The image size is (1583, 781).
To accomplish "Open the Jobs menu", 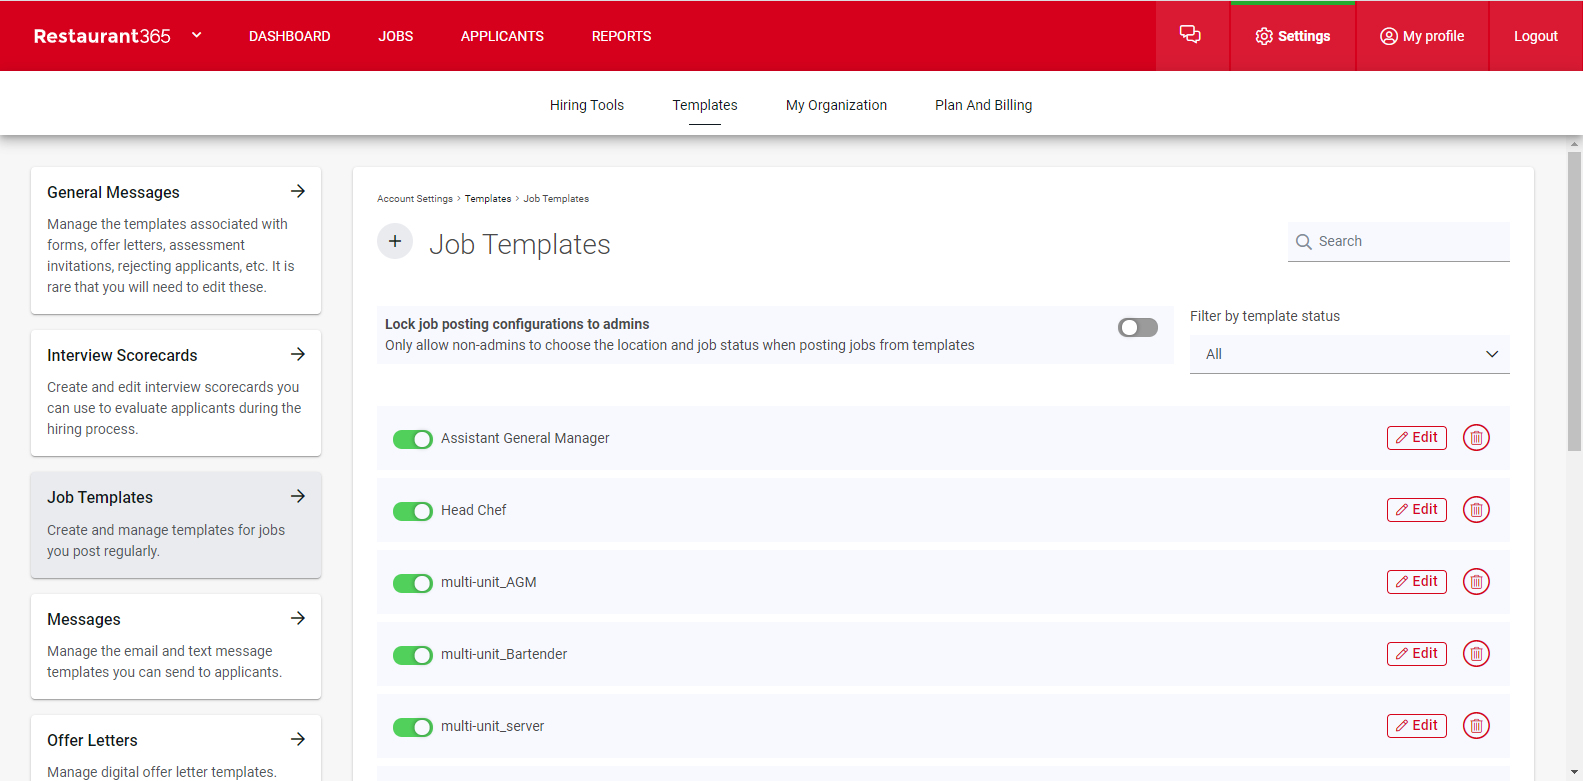I will coord(396,36).
